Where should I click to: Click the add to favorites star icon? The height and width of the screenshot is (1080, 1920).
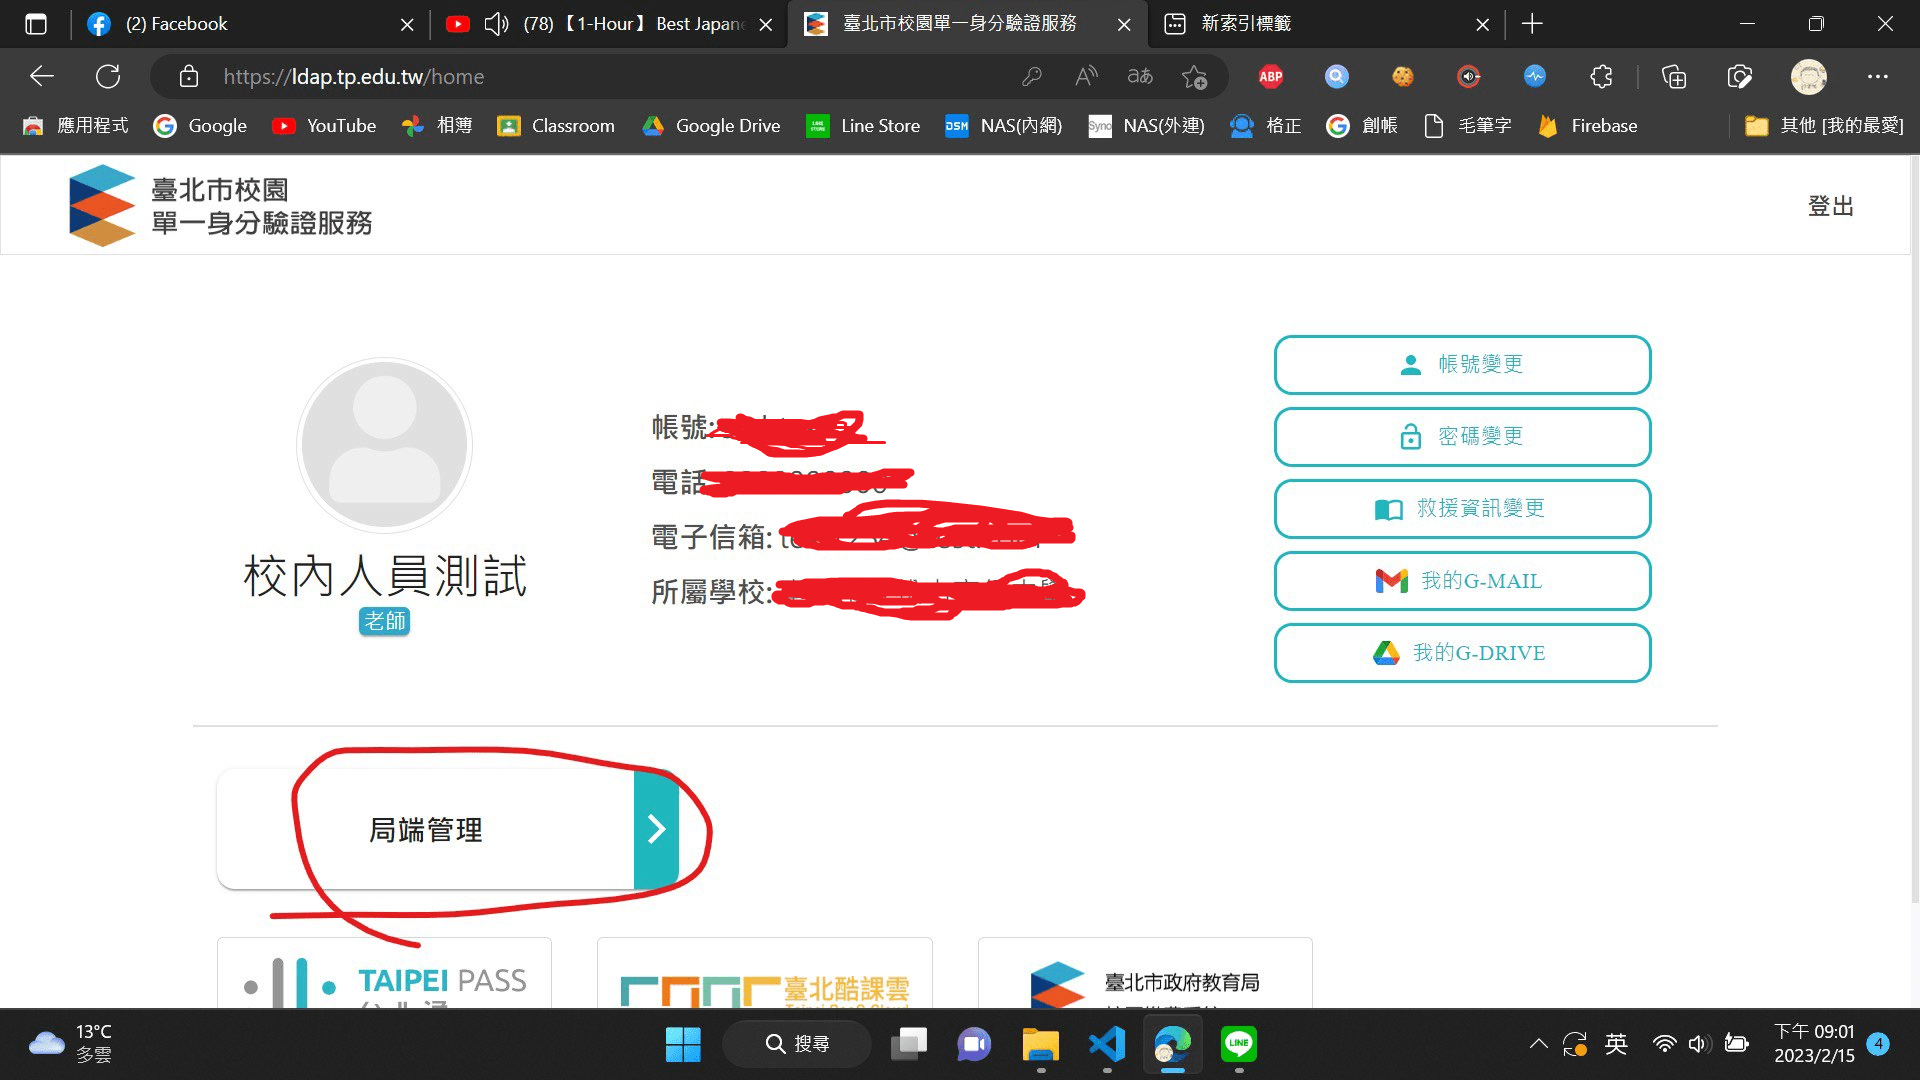coord(1194,77)
